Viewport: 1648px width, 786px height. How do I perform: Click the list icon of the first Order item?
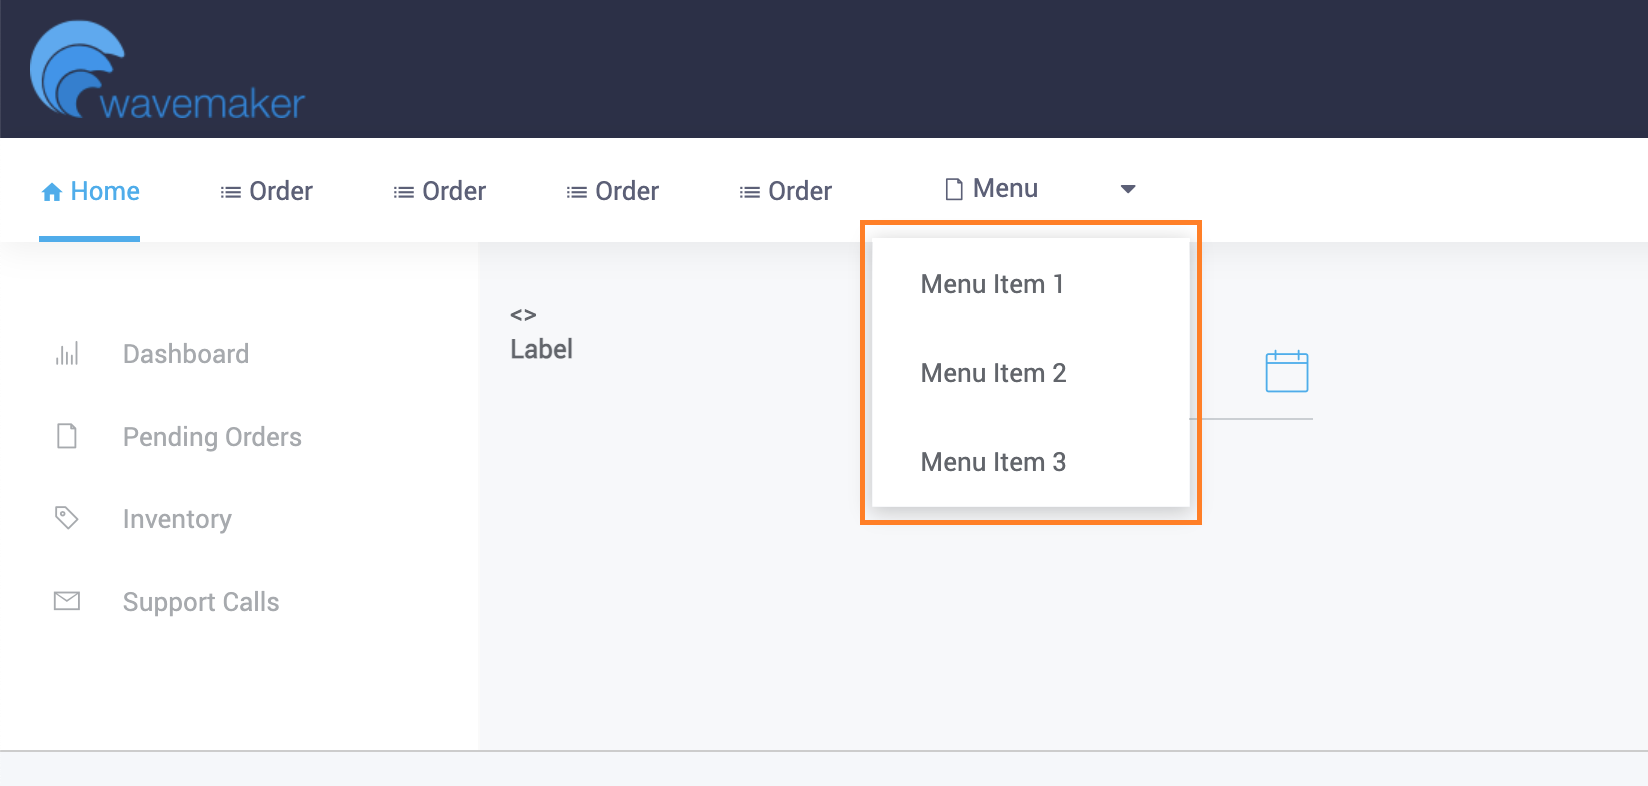229,190
